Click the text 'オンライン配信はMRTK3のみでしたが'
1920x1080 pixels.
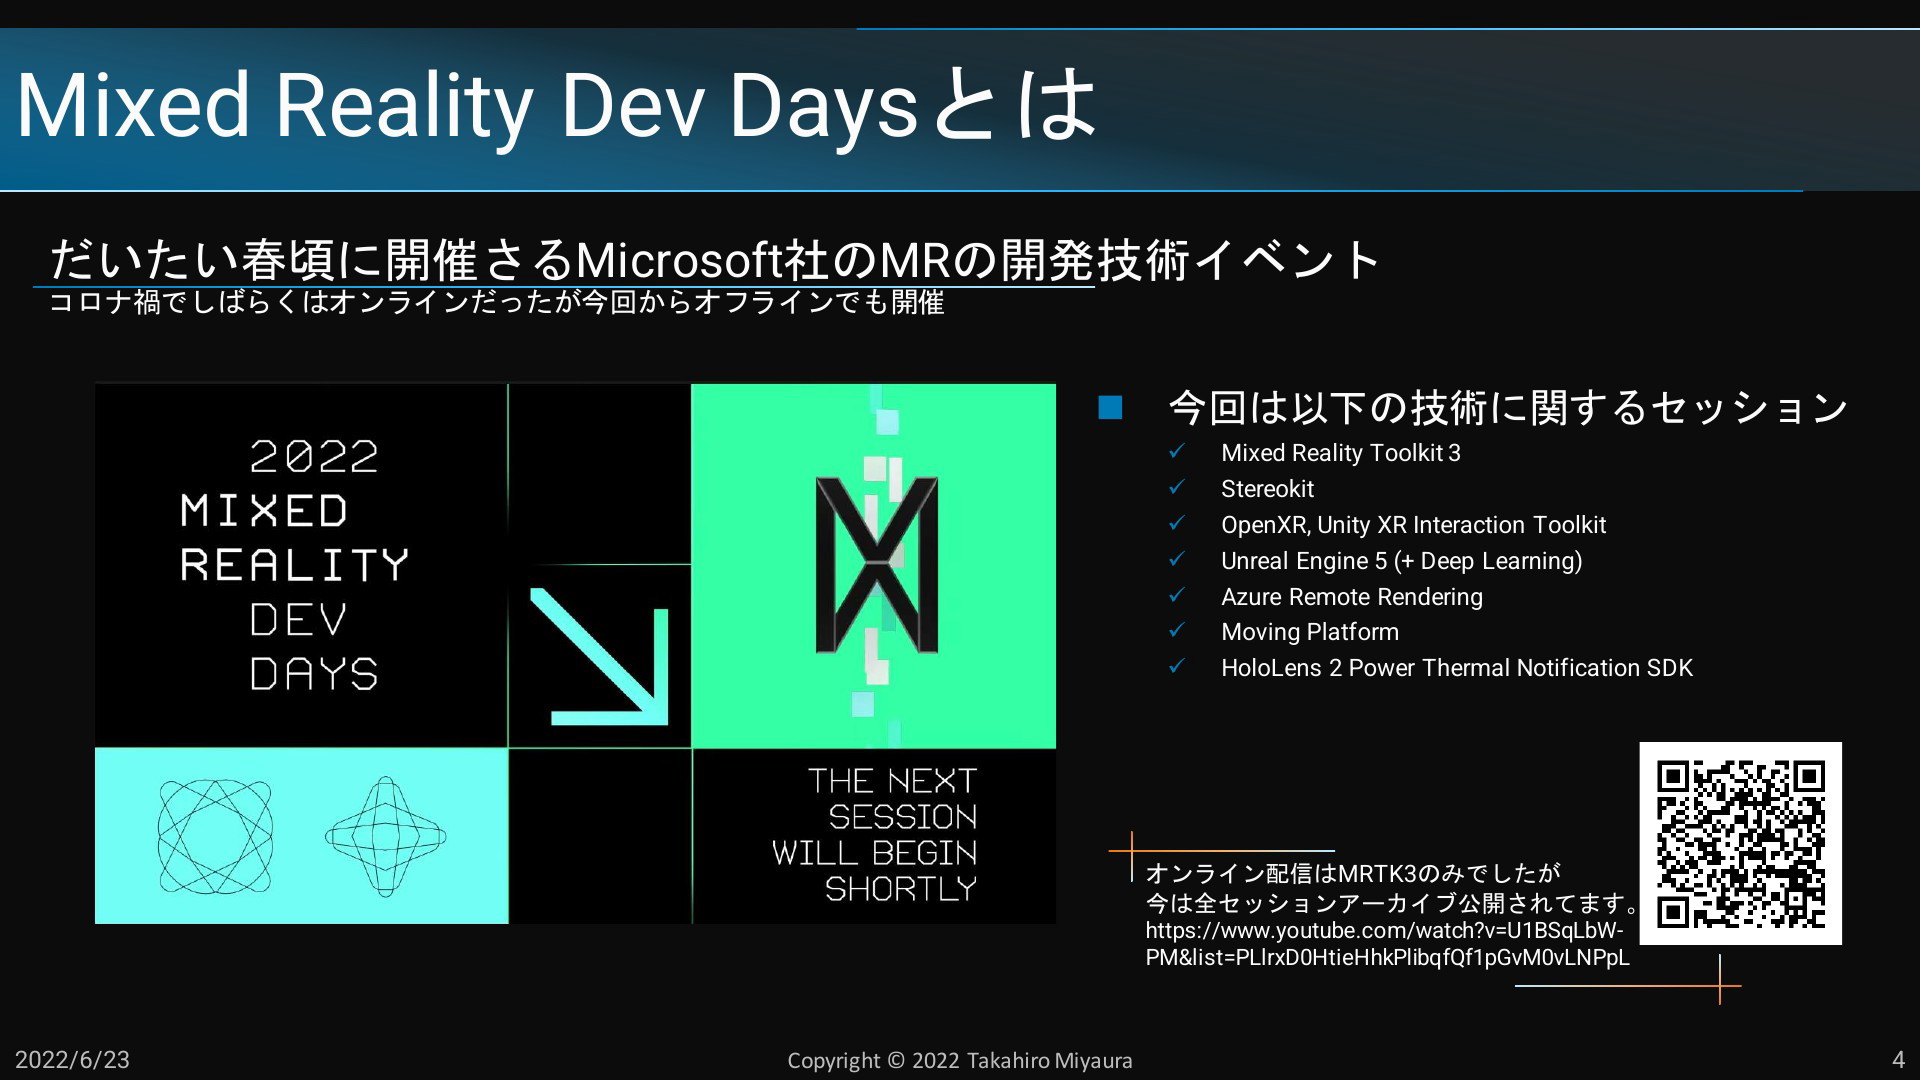pos(1353,874)
